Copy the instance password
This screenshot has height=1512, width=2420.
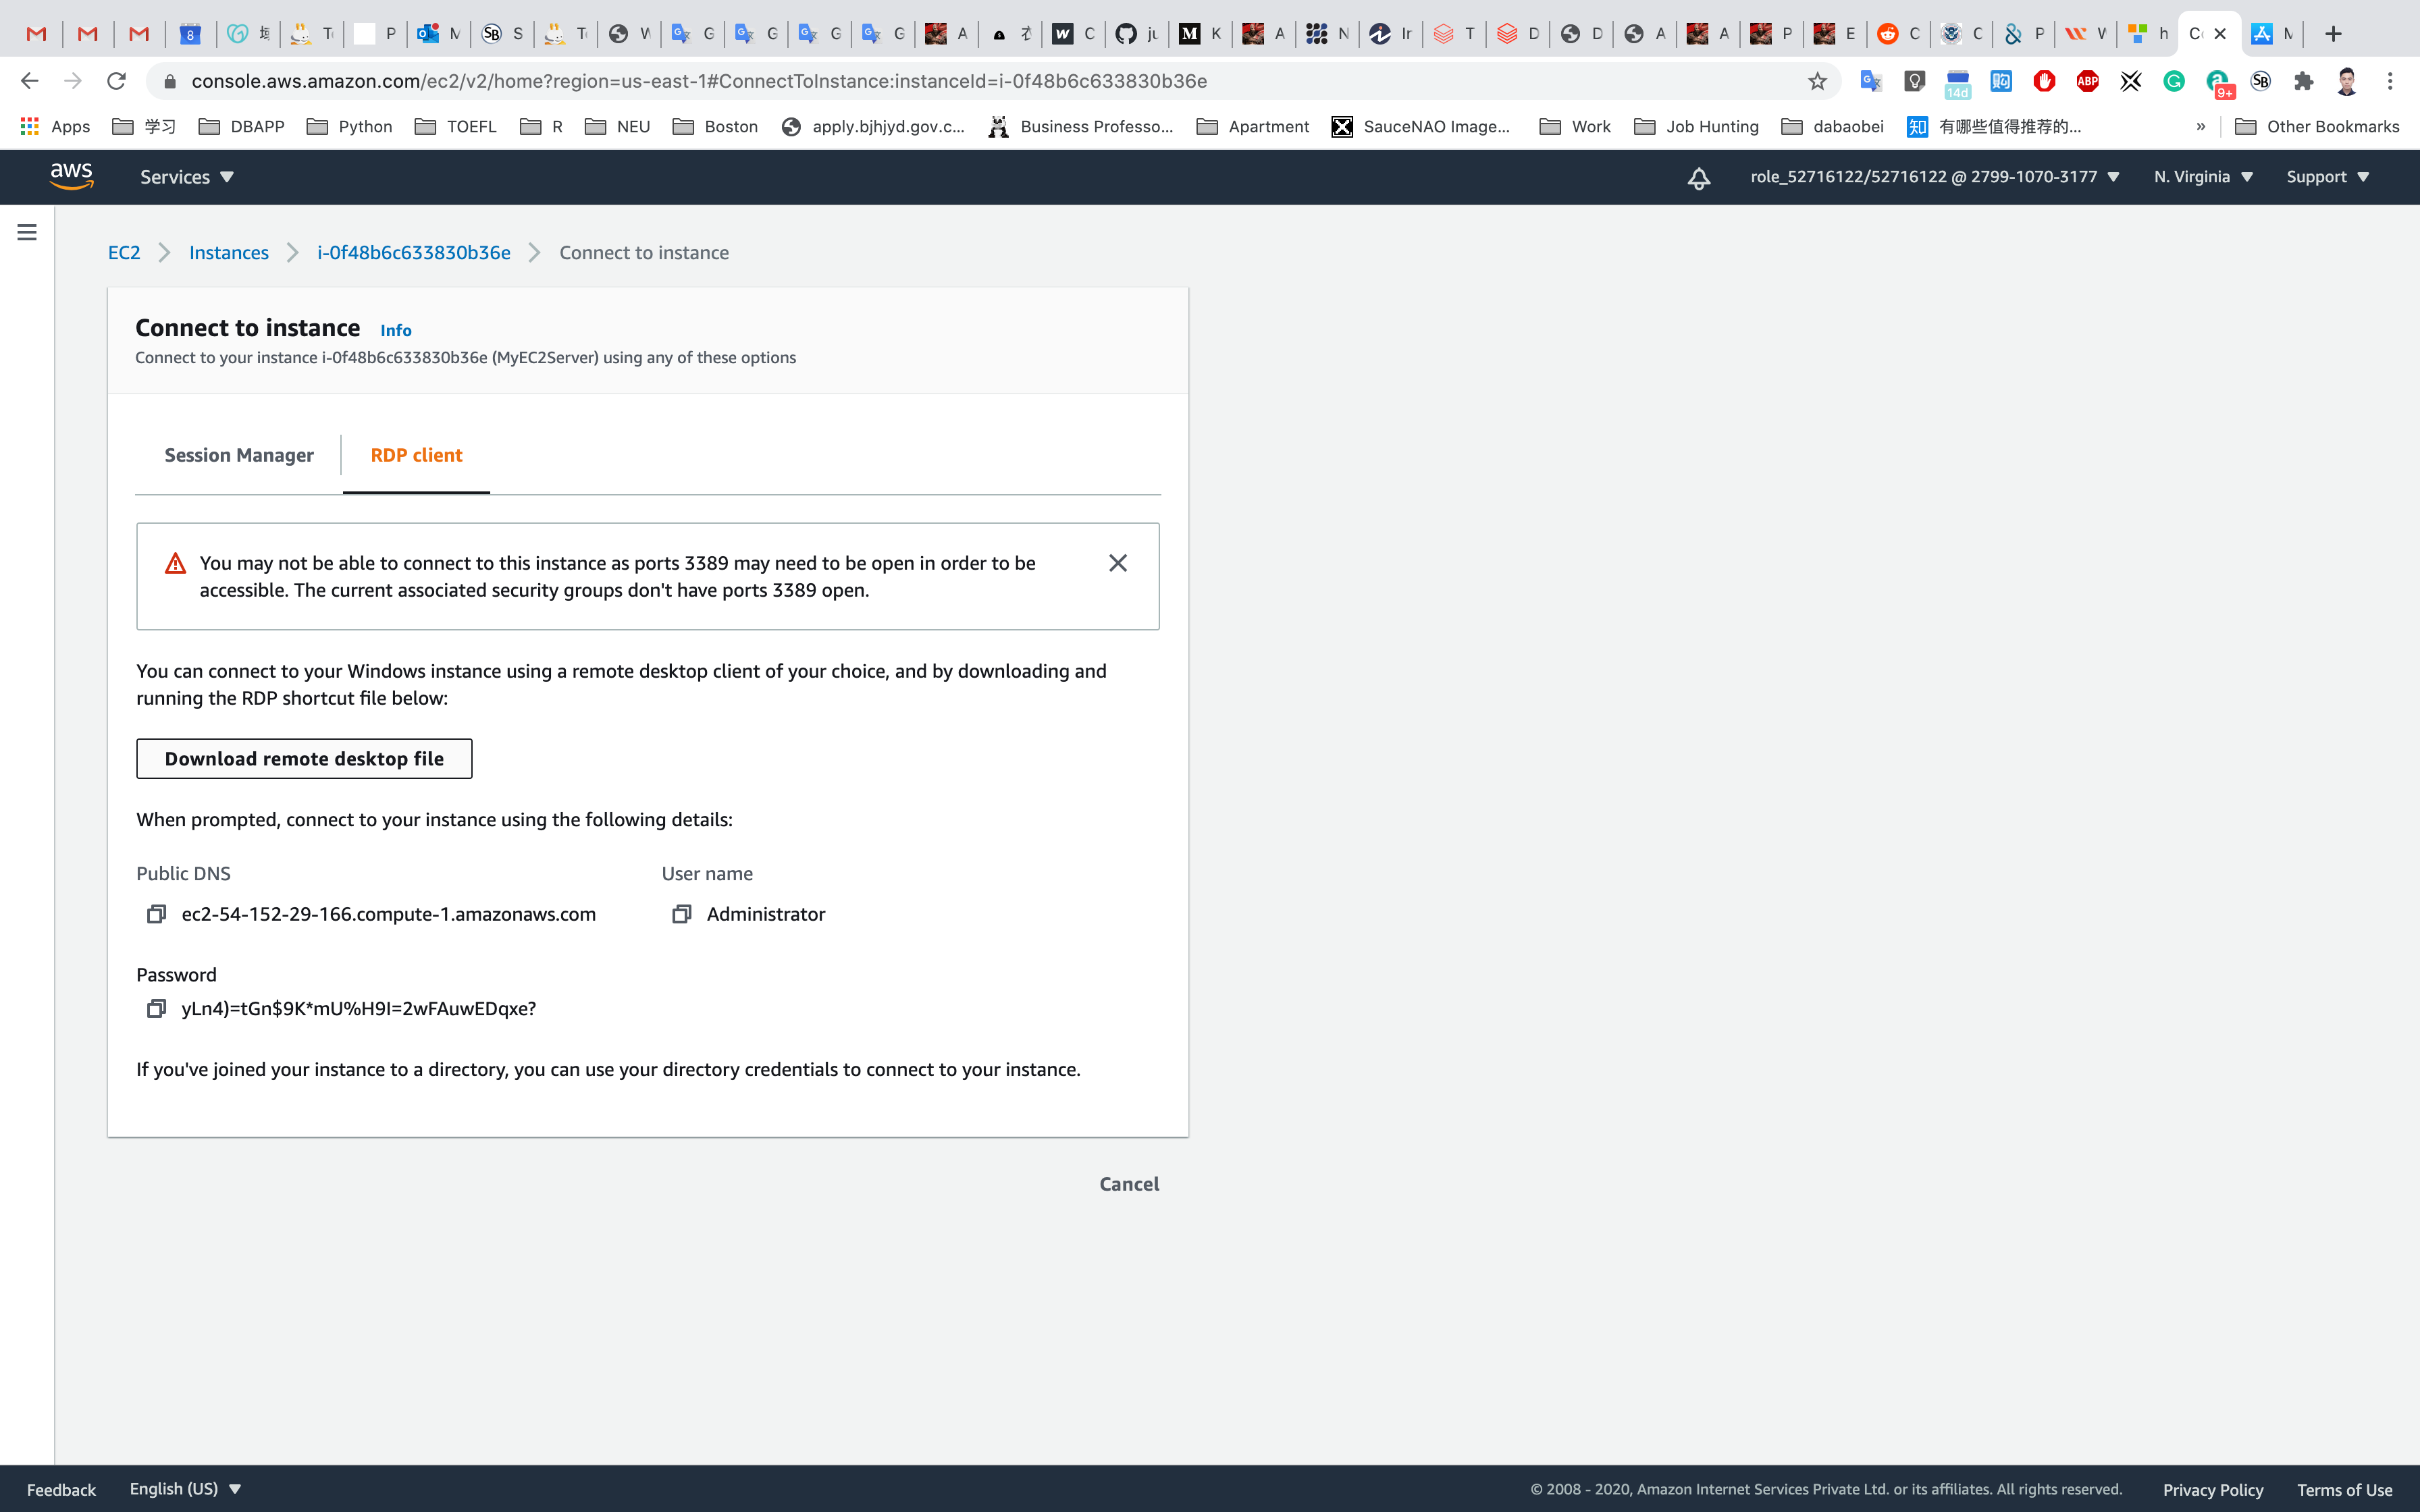156,1008
